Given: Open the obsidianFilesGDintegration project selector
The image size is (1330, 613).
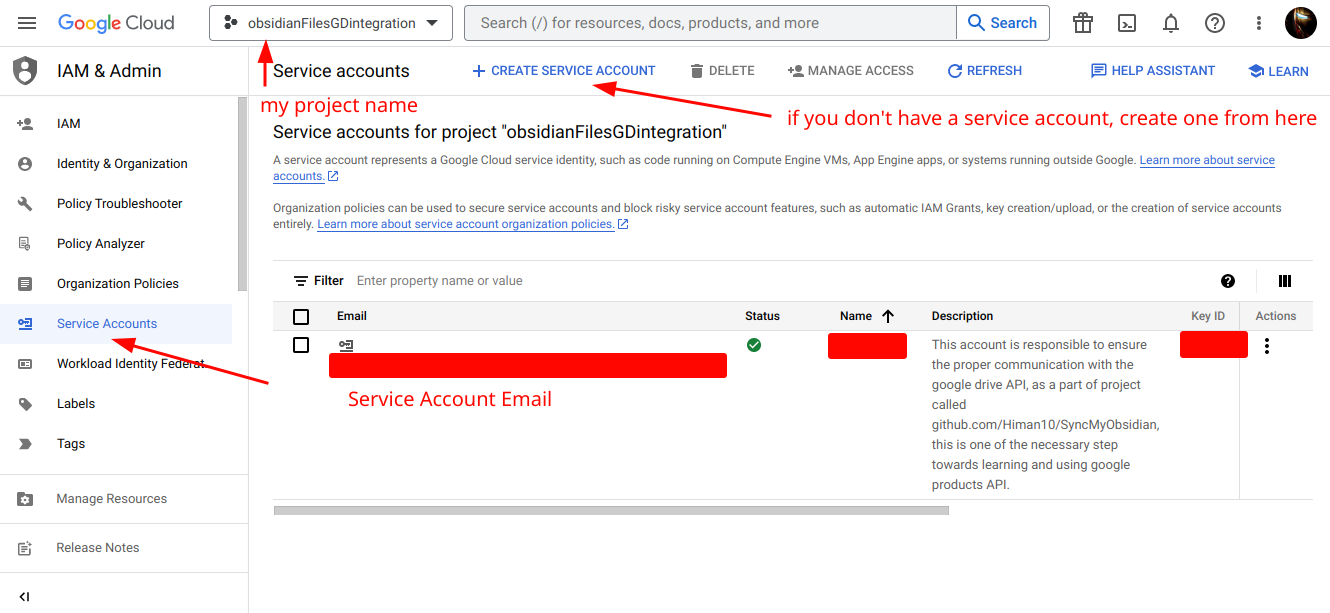Looking at the screenshot, I should pos(331,23).
